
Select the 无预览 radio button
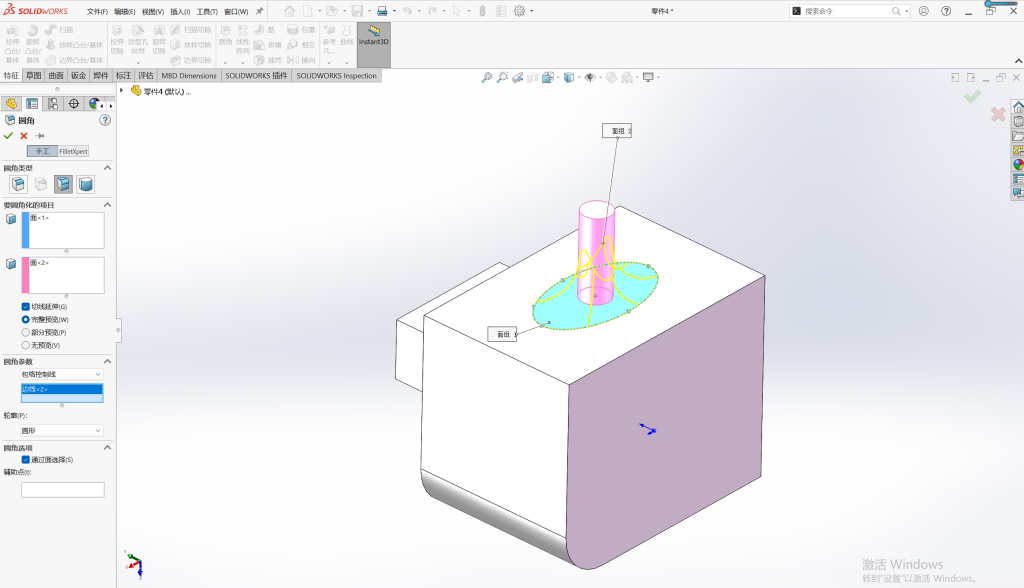(25, 346)
